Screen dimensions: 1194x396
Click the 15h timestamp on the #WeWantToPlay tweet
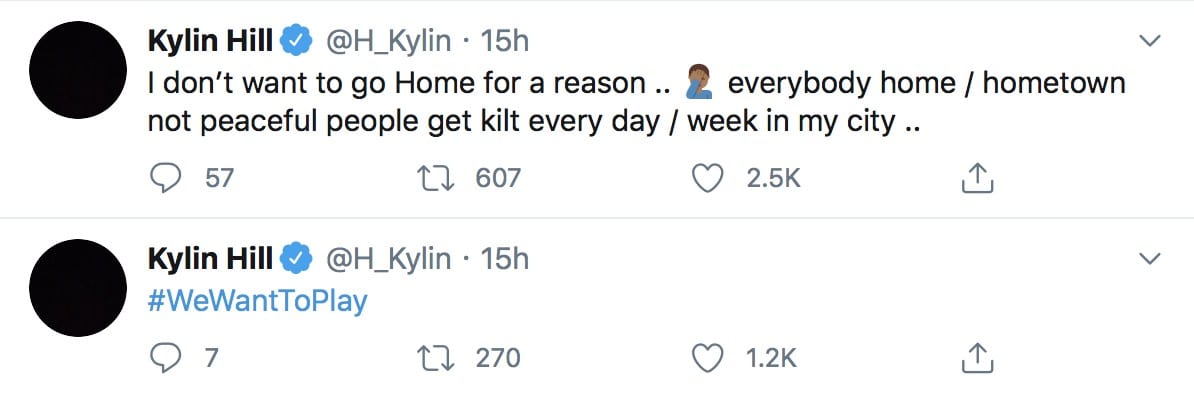pyautogui.click(x=505, y=260)
